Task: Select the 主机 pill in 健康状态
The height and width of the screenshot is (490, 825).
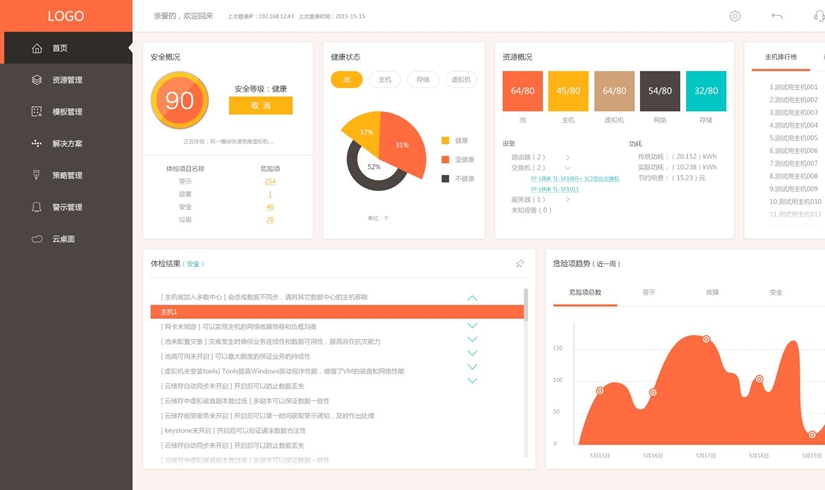Action: point(385,79)
